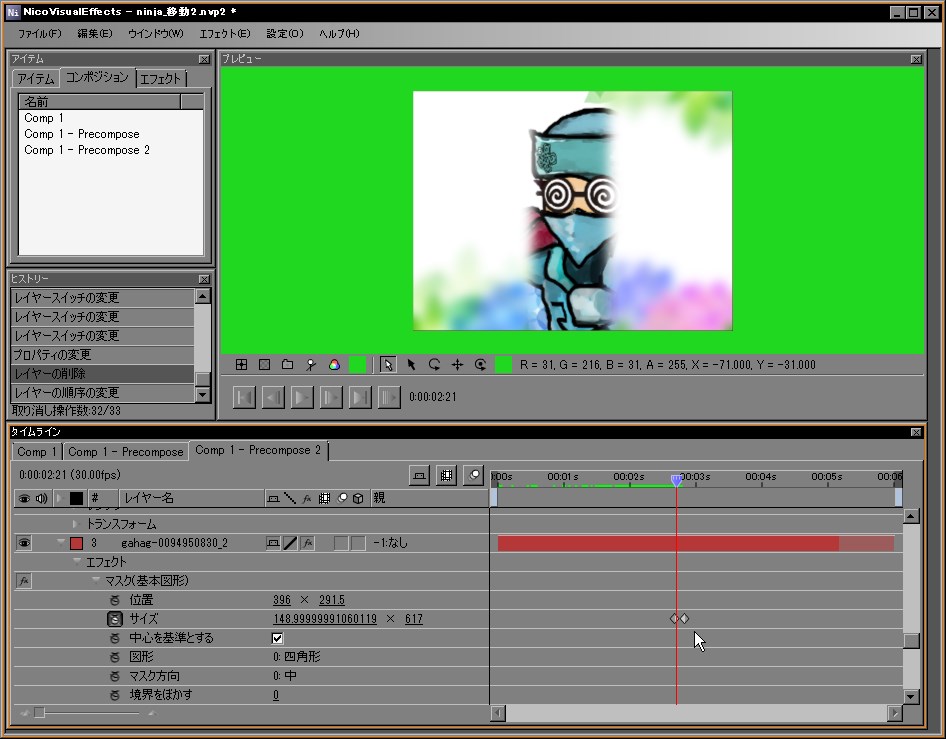
Task: Click the red label color of layer 3
Action: click(76, 543)
